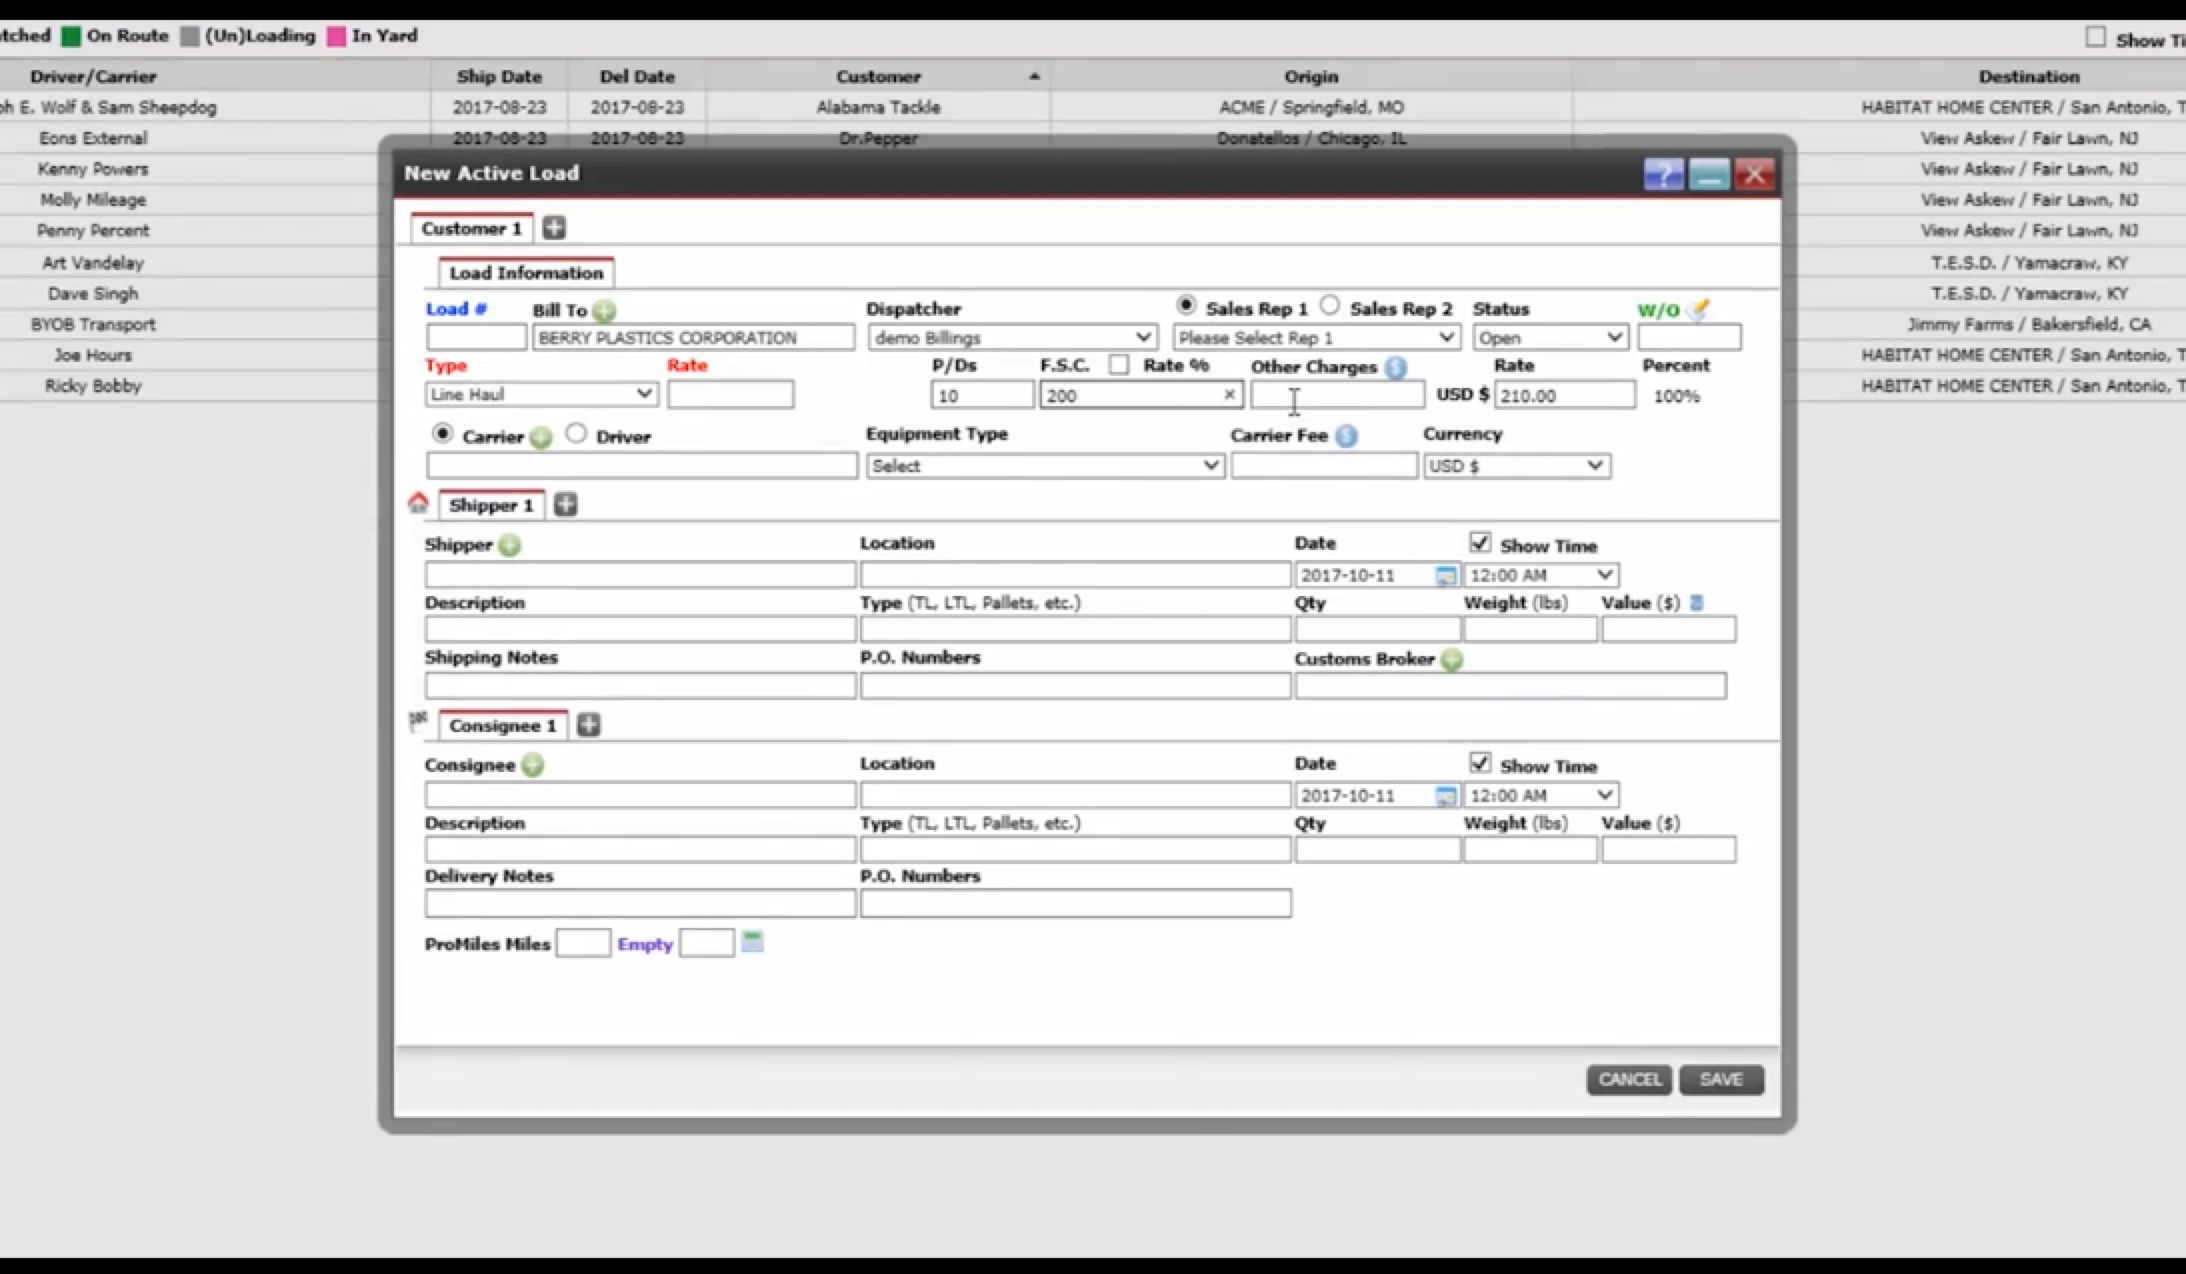Click the Load # input field

pos(476,338)
